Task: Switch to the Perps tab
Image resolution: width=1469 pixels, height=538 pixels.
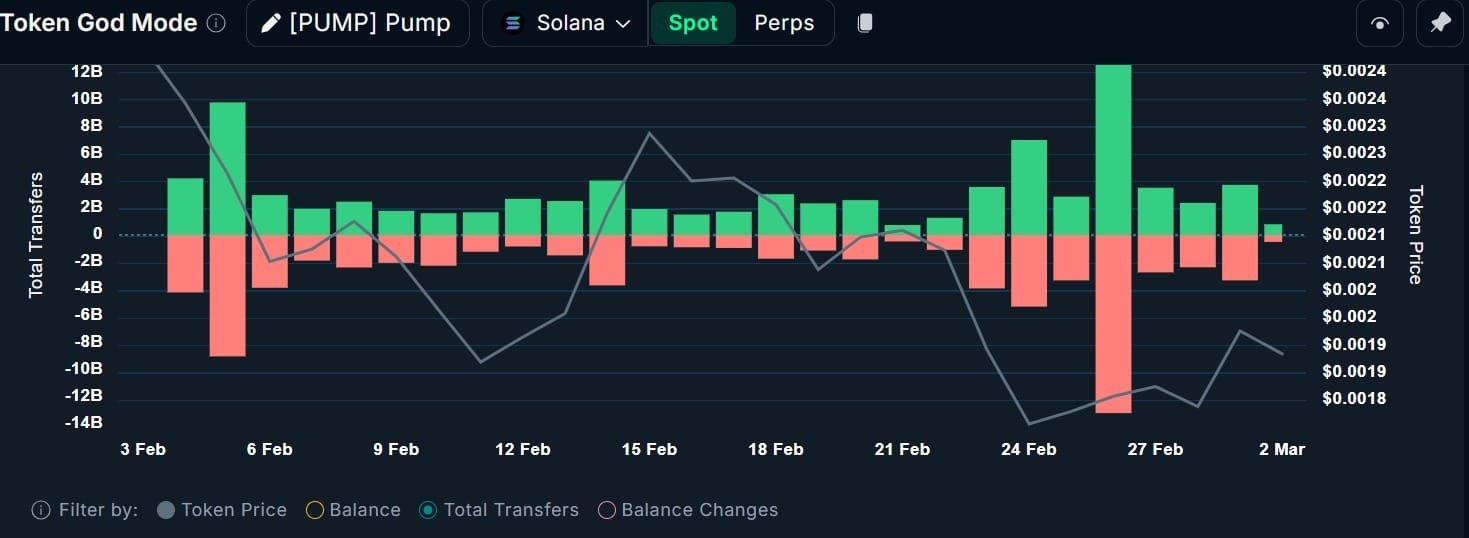Action: 784,23
